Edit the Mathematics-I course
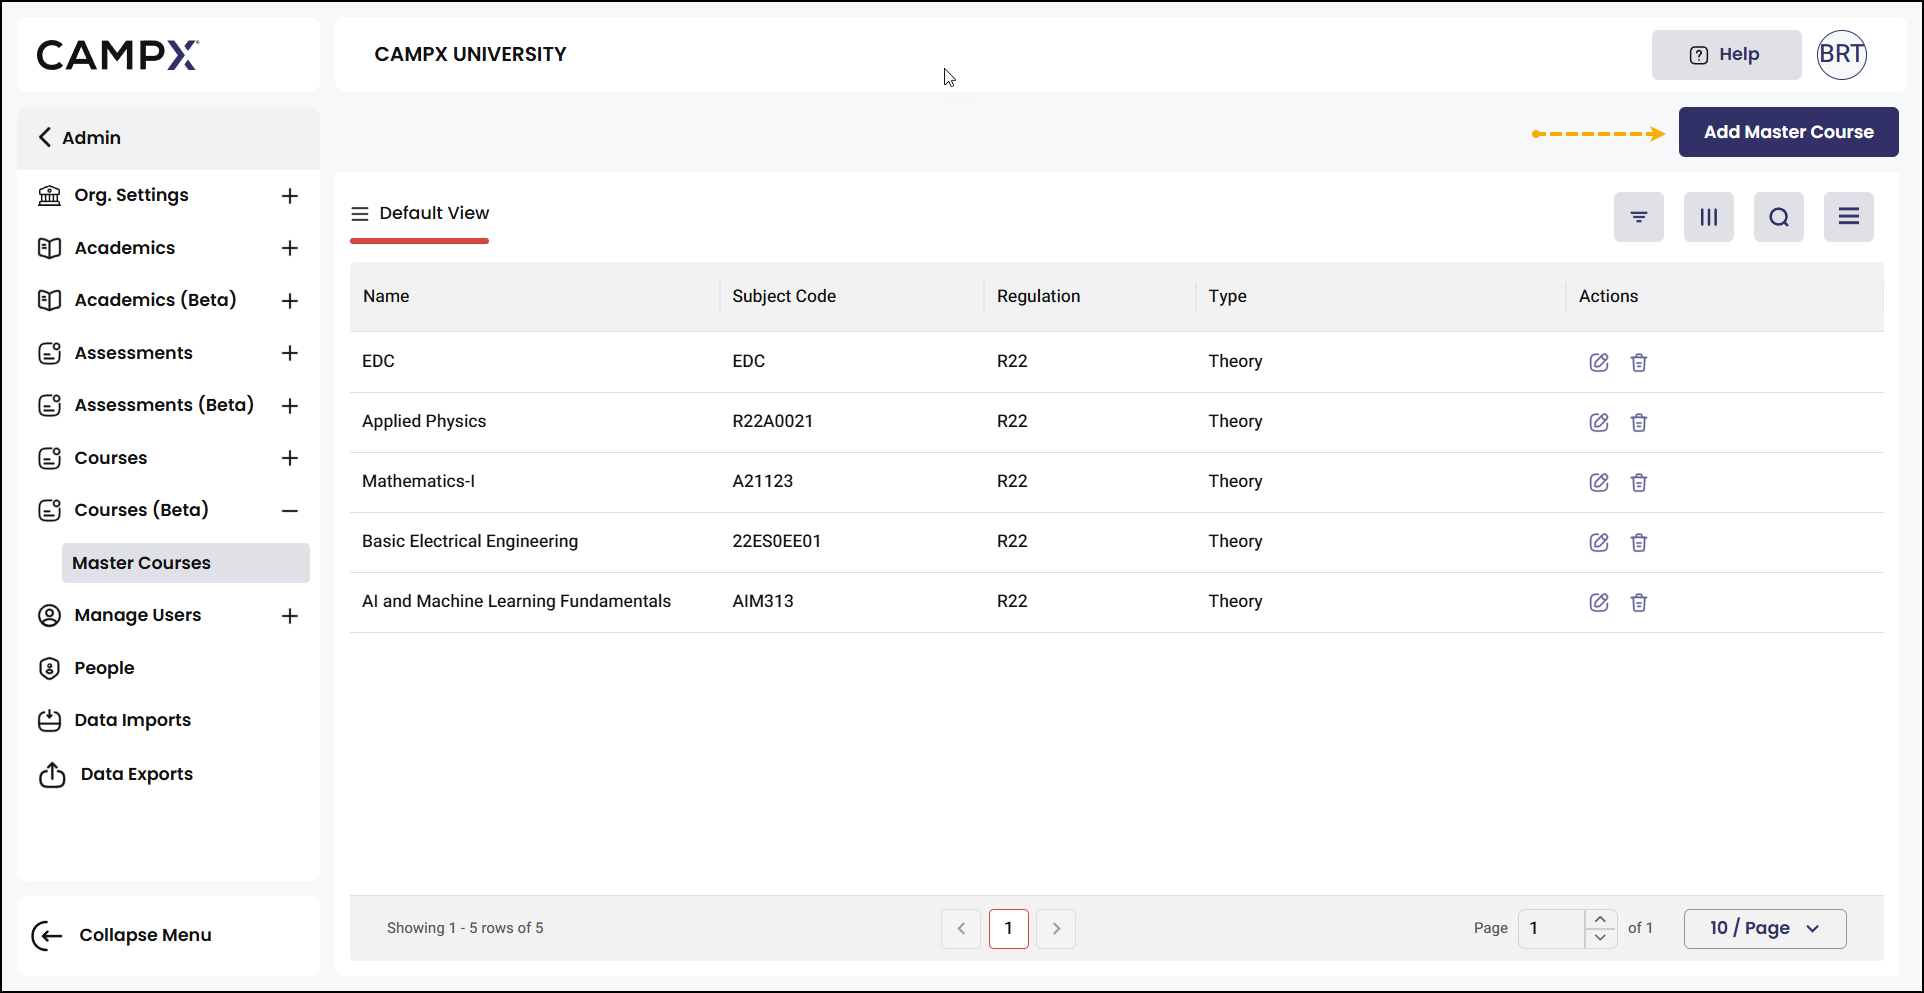The image size is (1924, 993). tap(1599, 482)
